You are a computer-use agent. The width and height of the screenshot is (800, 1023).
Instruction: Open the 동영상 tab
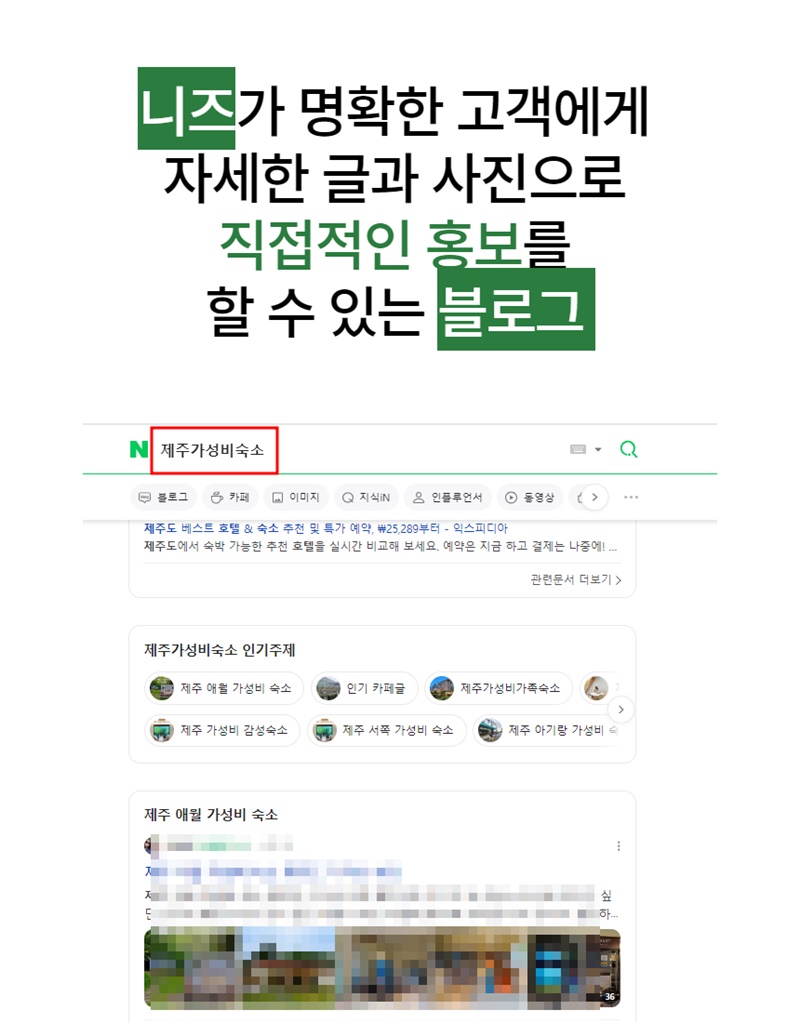[530, 497]
